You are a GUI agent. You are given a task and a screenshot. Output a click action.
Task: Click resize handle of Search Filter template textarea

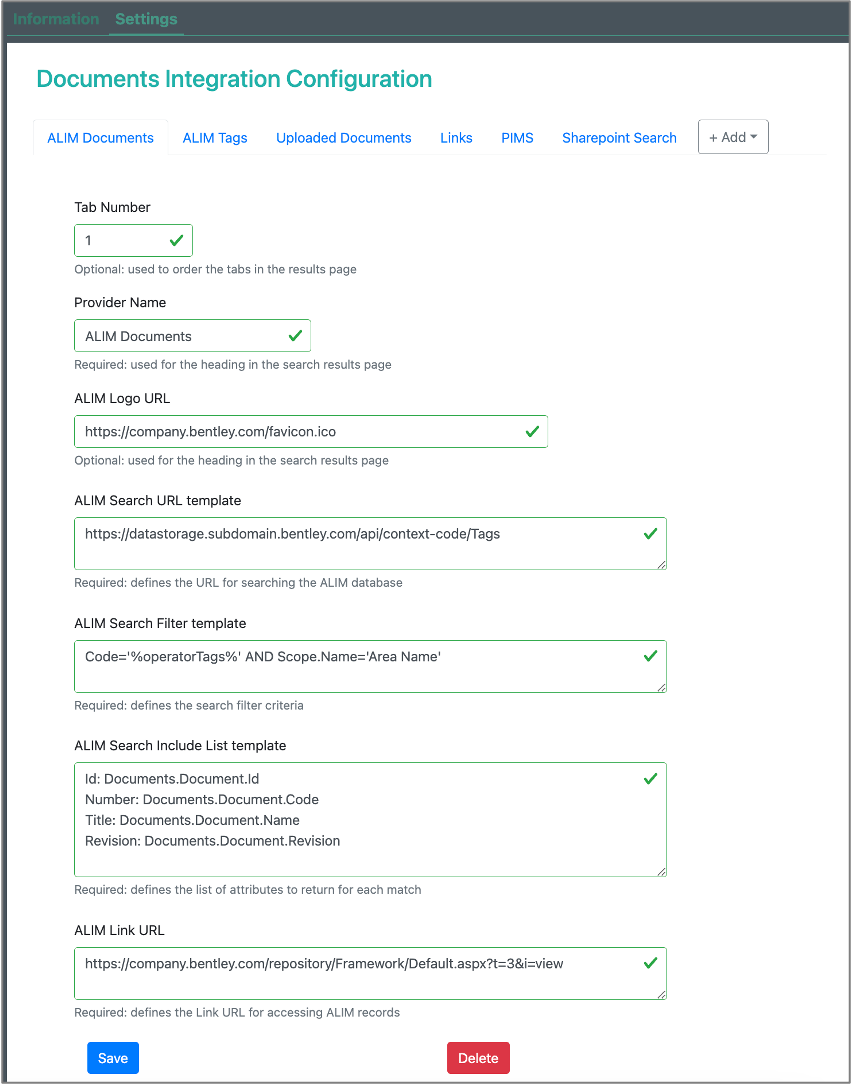click(661, 687)
